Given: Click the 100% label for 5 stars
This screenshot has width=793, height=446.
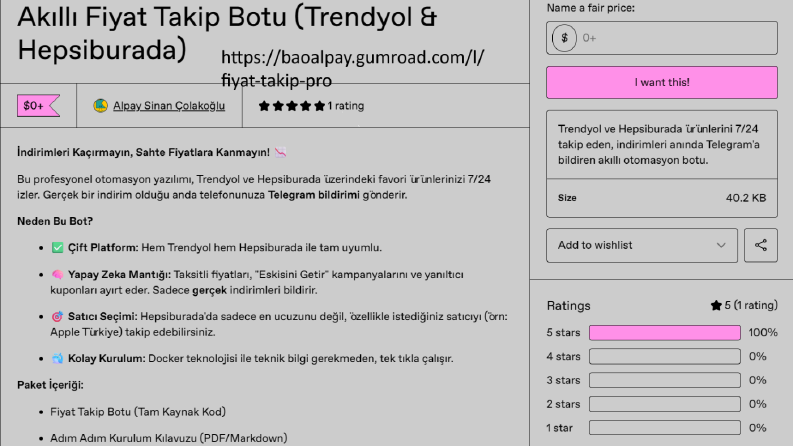Looking at the screenshot, I should (x=763, y=333).
